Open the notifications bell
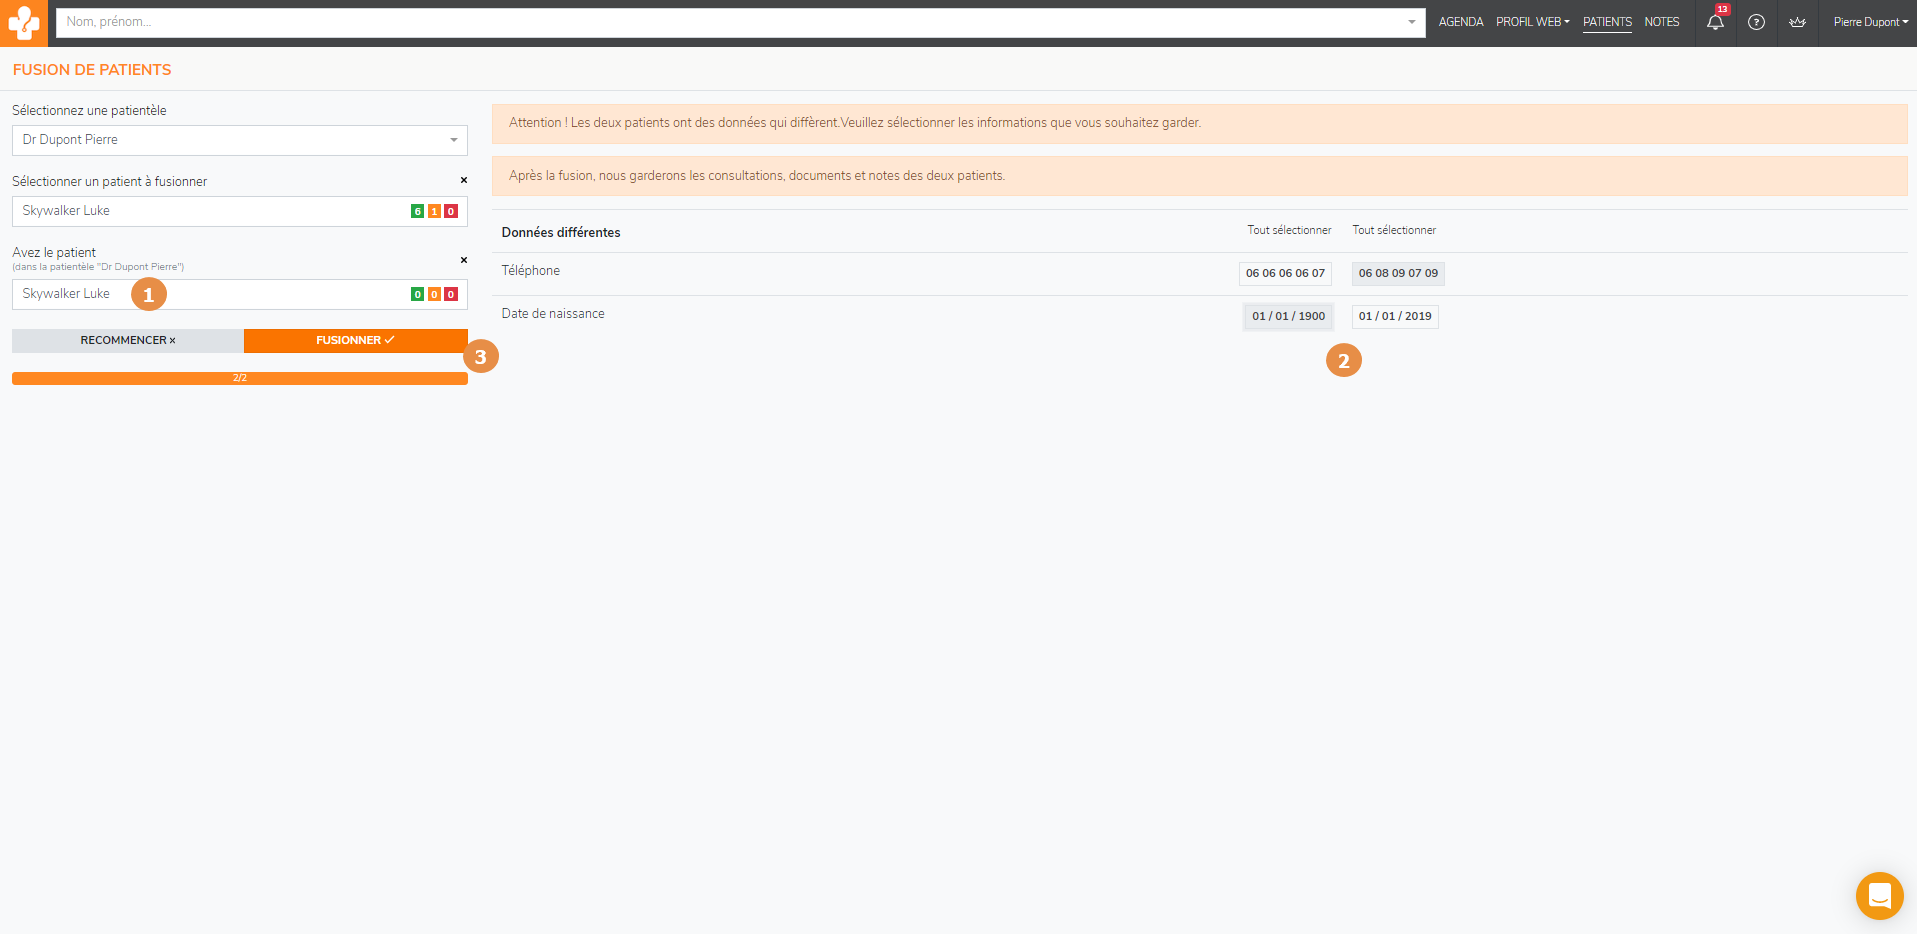 (1715, 22)
